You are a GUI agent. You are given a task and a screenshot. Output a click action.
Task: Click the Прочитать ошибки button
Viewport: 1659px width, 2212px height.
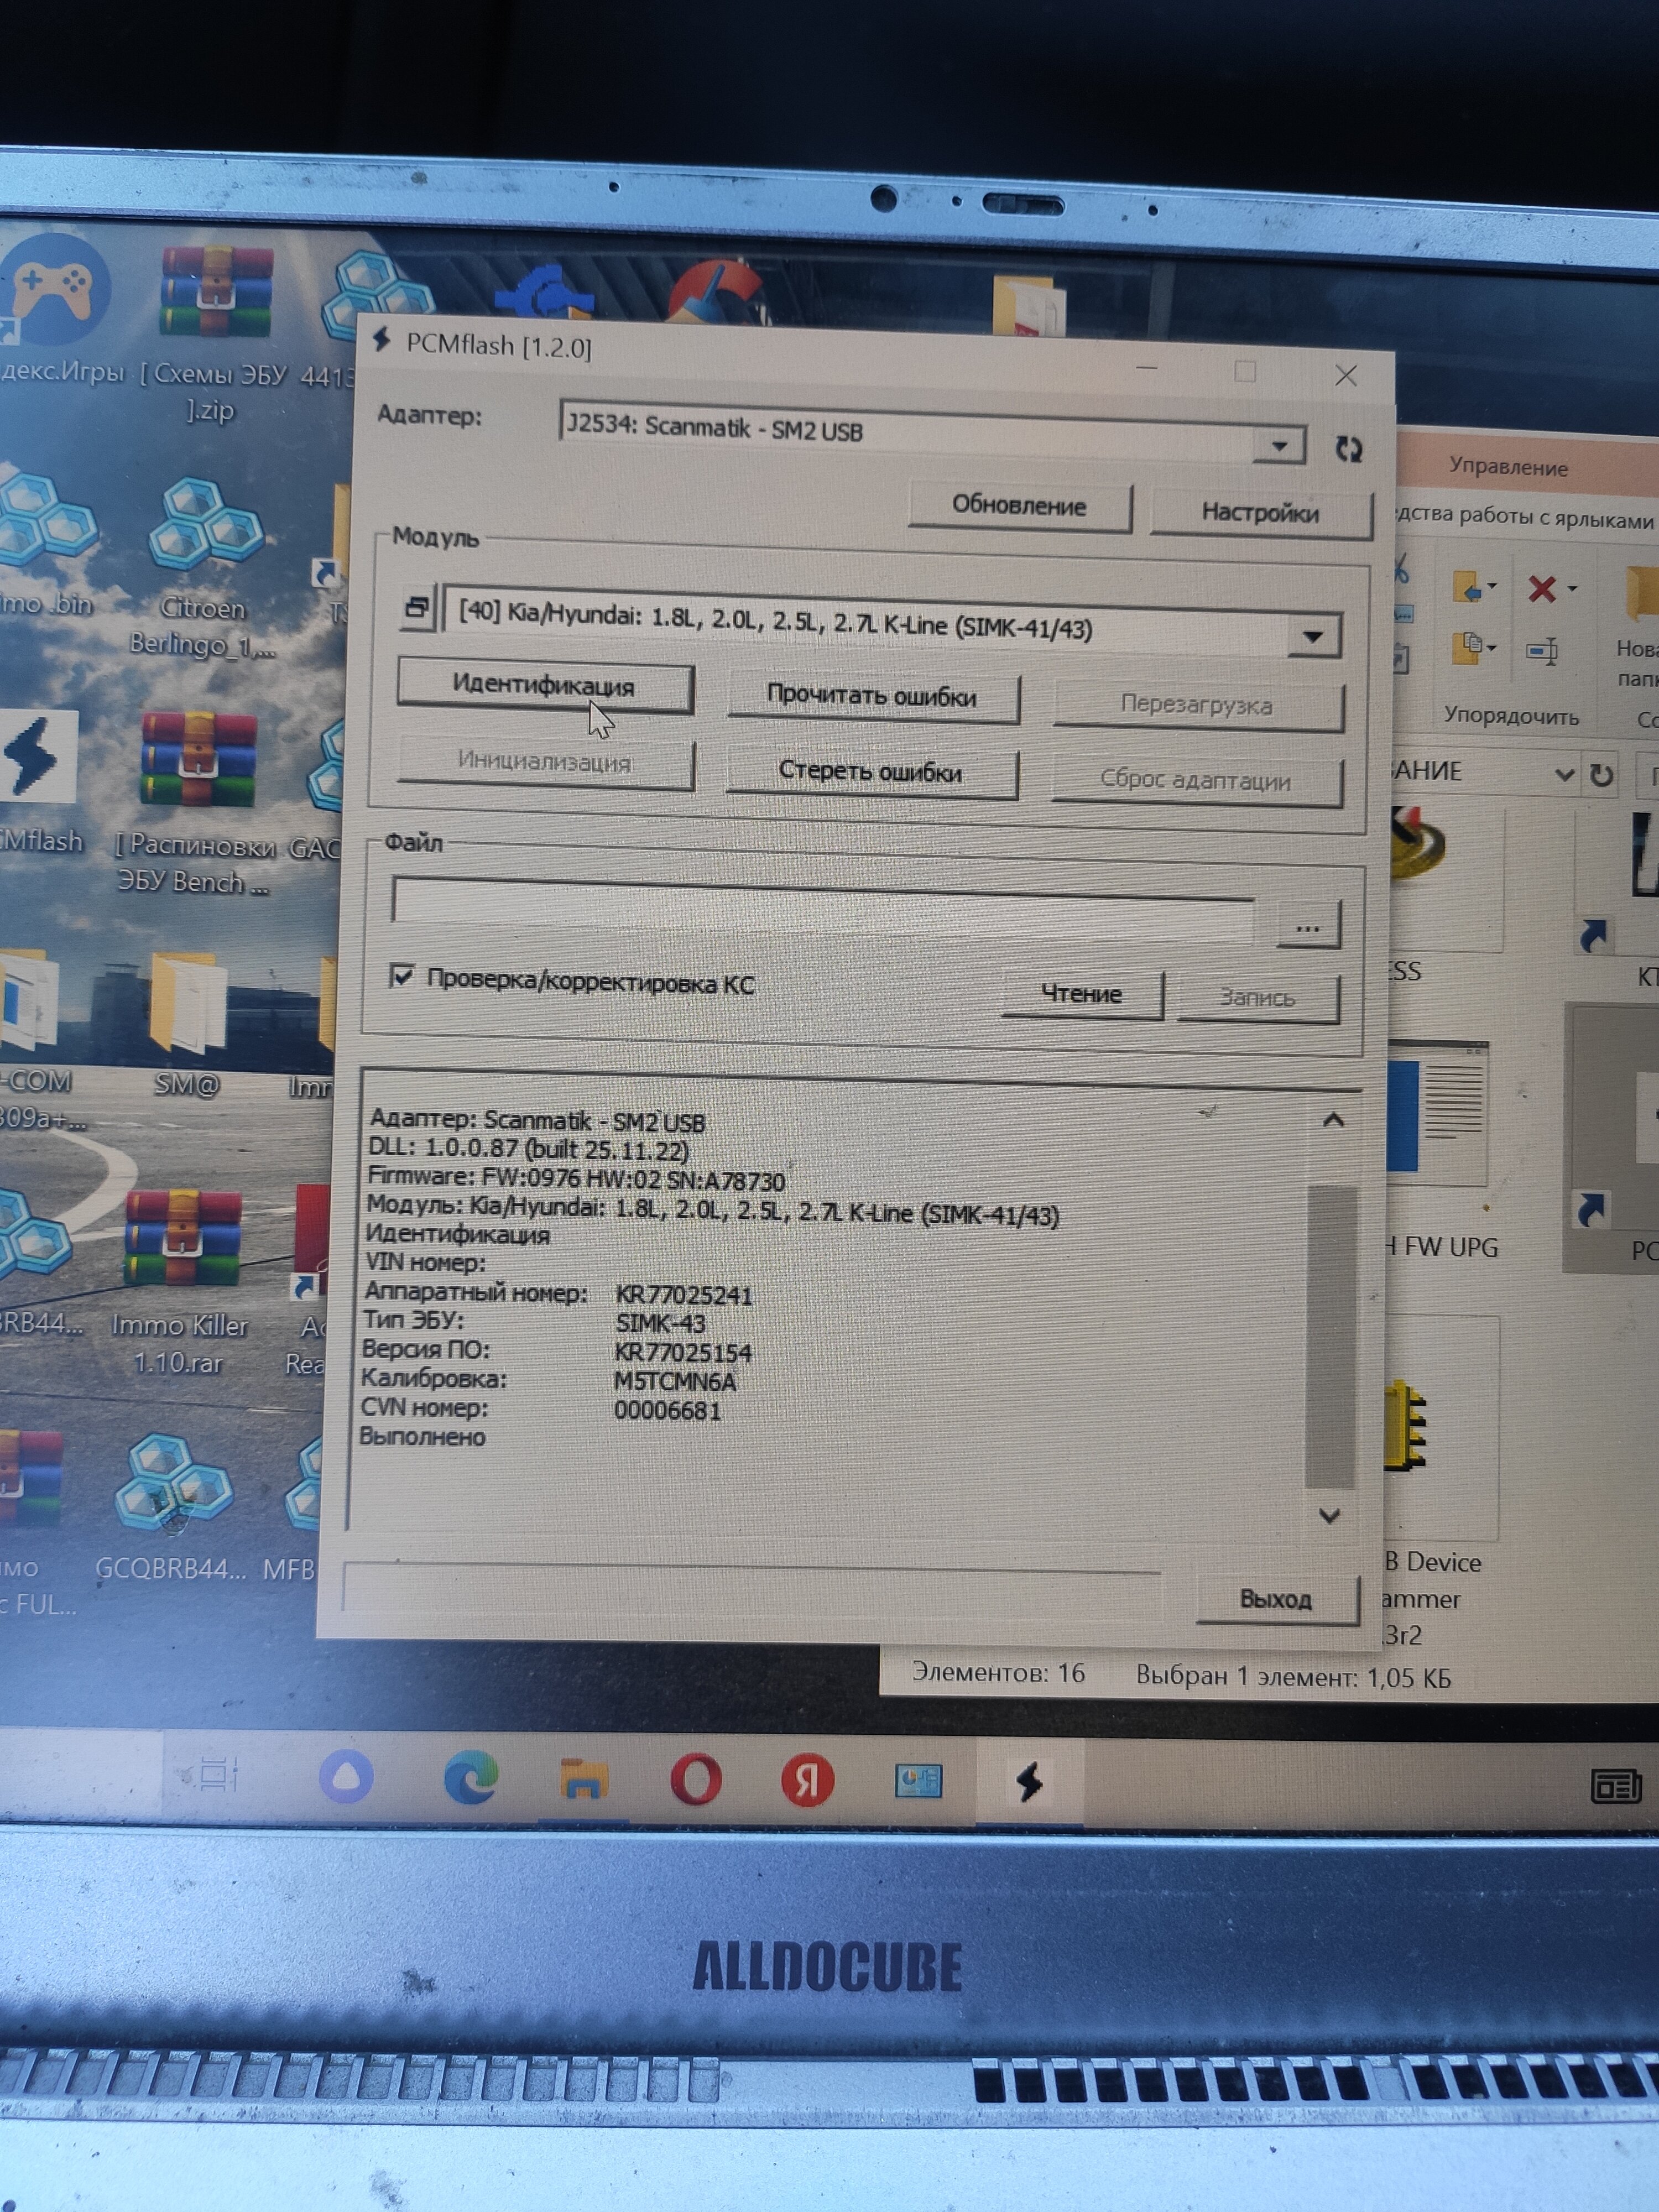(x=871, y=697)
